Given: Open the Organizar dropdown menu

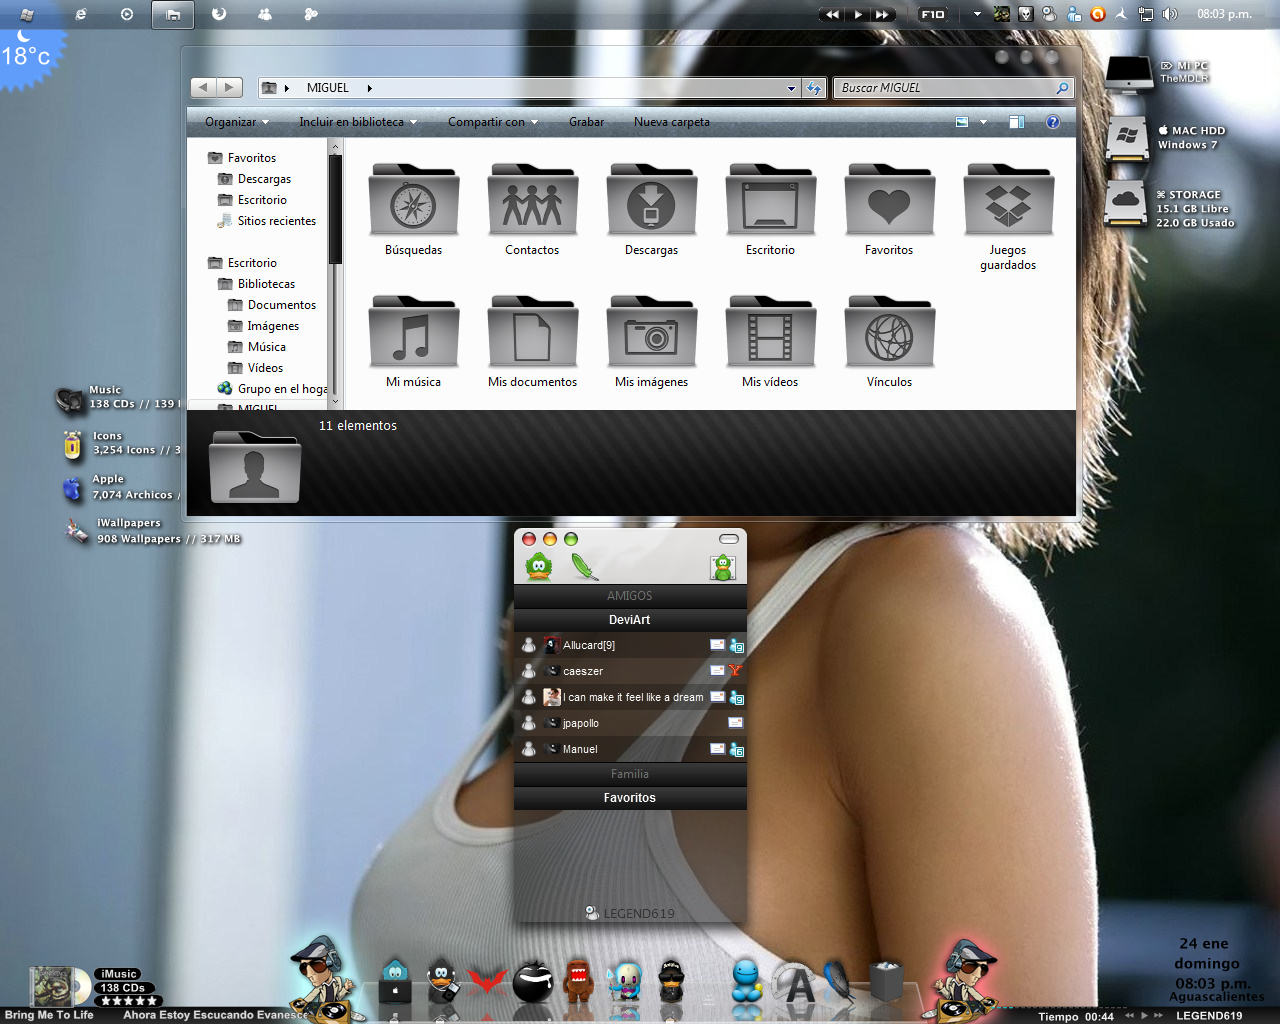Looking at the screenshot, I should (x=237, y=122).
